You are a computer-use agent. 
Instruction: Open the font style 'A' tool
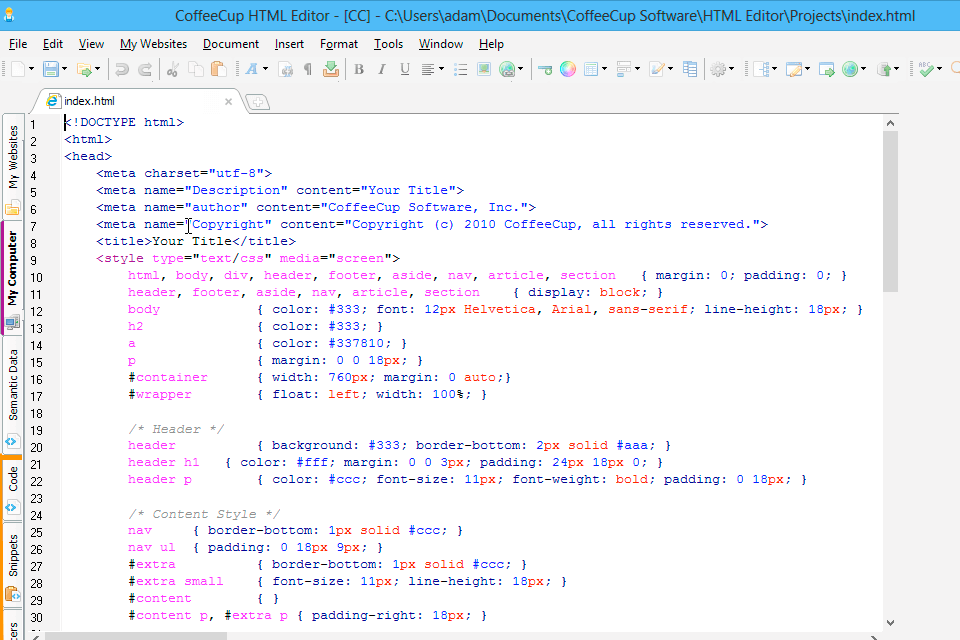pyautogui.click(x=252, y=69)
